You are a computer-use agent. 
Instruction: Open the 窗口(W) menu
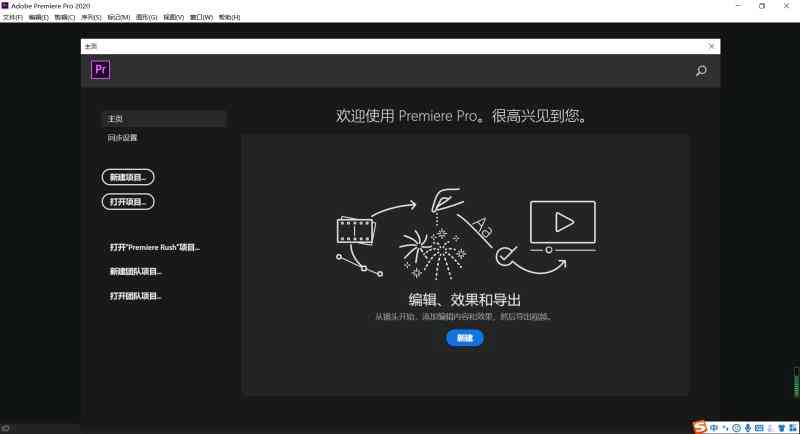202,17
